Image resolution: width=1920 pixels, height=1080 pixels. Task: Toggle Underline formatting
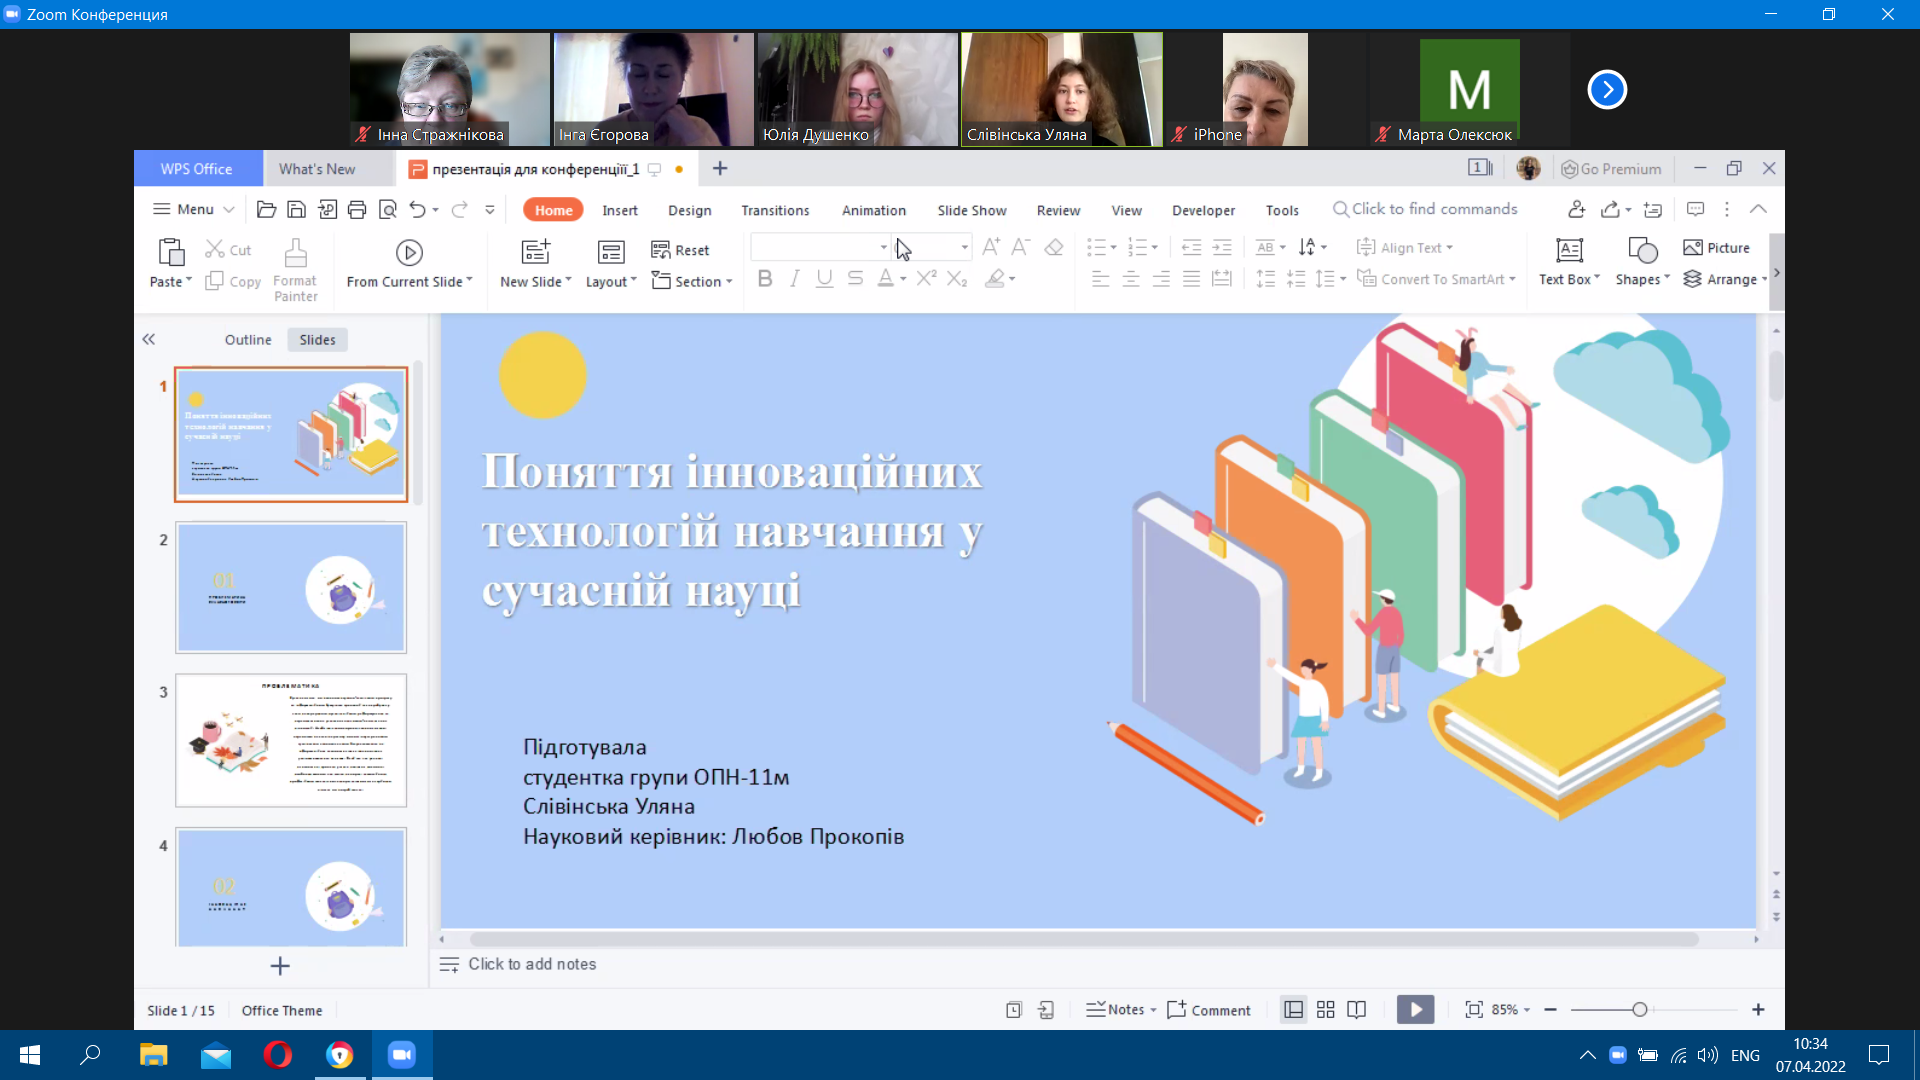pos(824,279)
